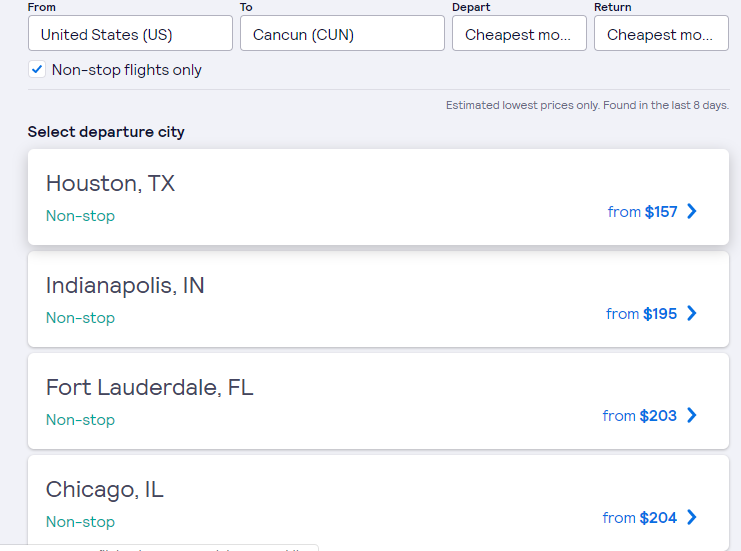Uncheck Non-stop flights only checkbox
Screen dimensions: 741x551
pyautogui.click(x=37, y=70)
